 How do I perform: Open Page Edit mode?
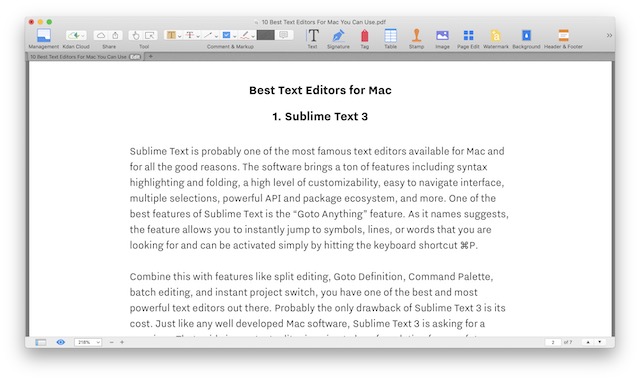(x=468, y=36)
